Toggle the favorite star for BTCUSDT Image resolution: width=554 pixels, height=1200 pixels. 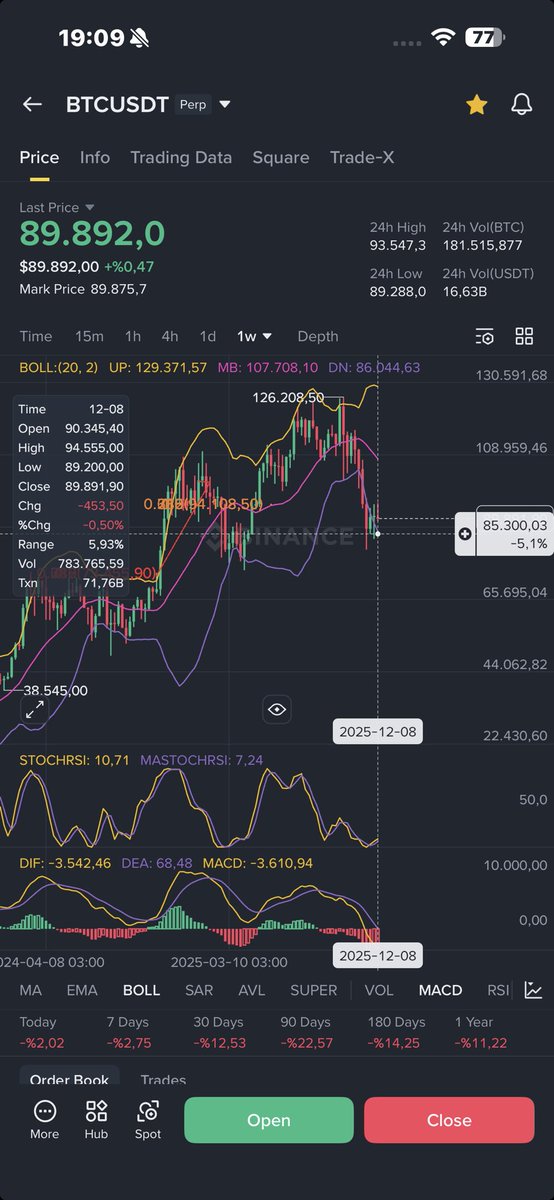click(x=477, y=104)
